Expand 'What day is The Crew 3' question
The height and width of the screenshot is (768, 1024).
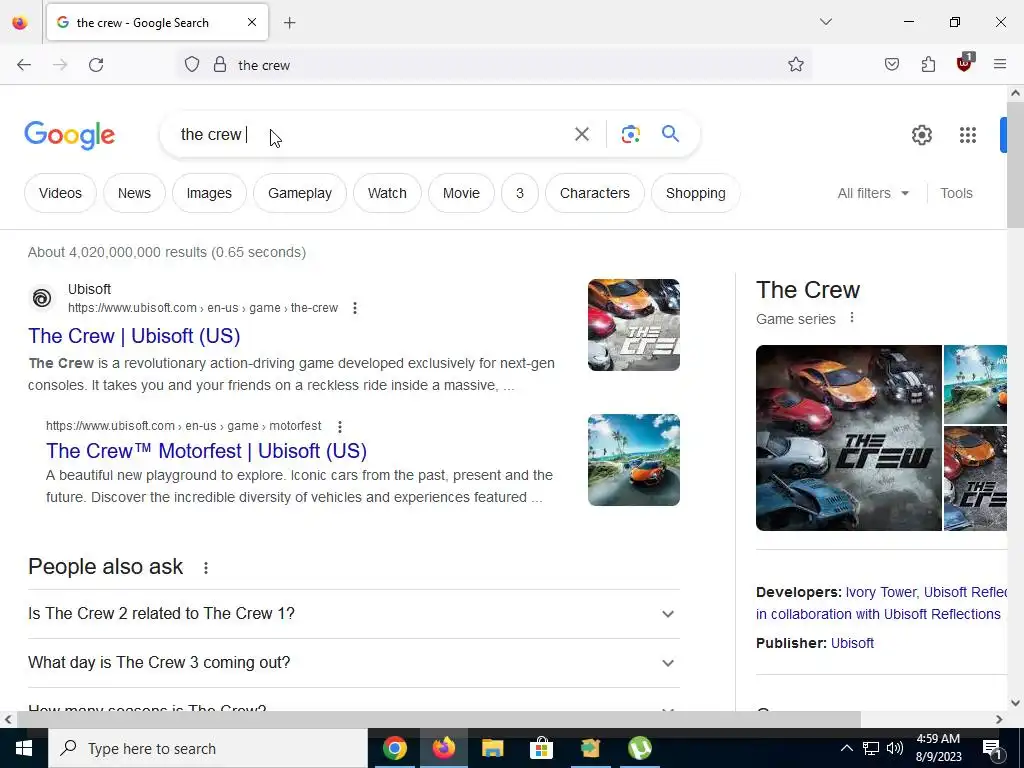[x=353, y=663]
